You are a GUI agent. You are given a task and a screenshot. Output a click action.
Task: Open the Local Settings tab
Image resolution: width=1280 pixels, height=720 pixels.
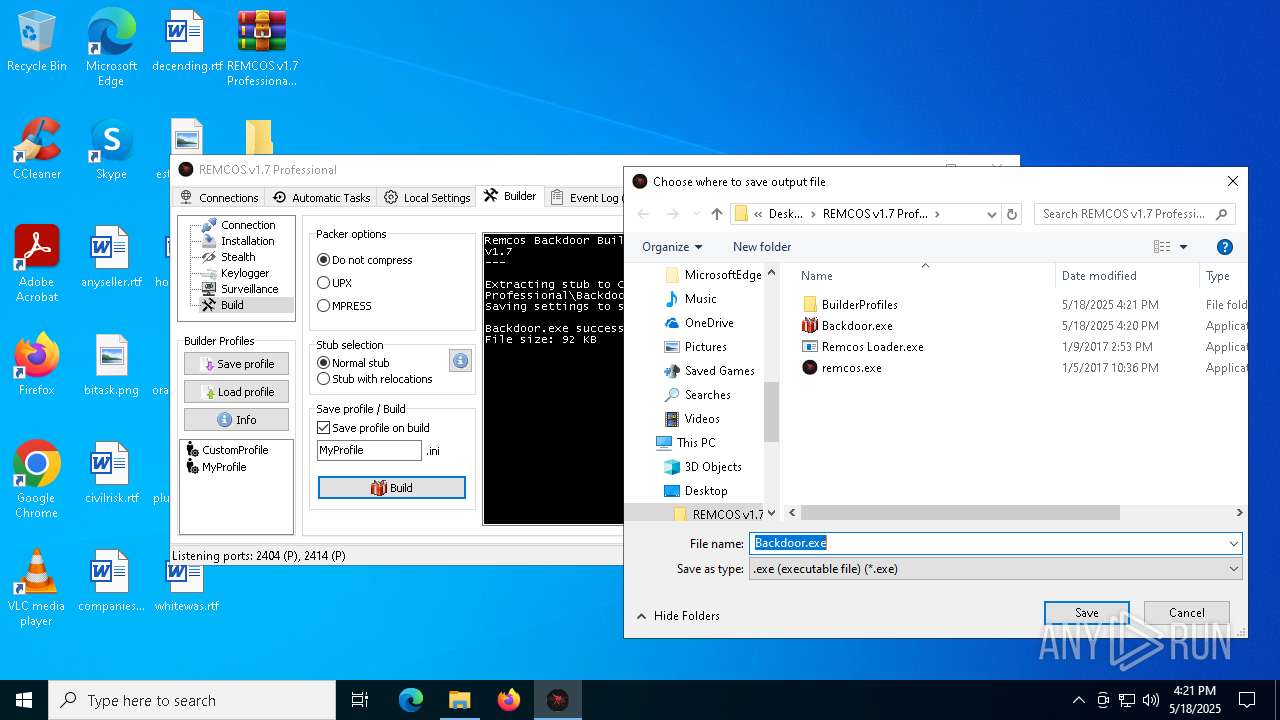(427, 197)
